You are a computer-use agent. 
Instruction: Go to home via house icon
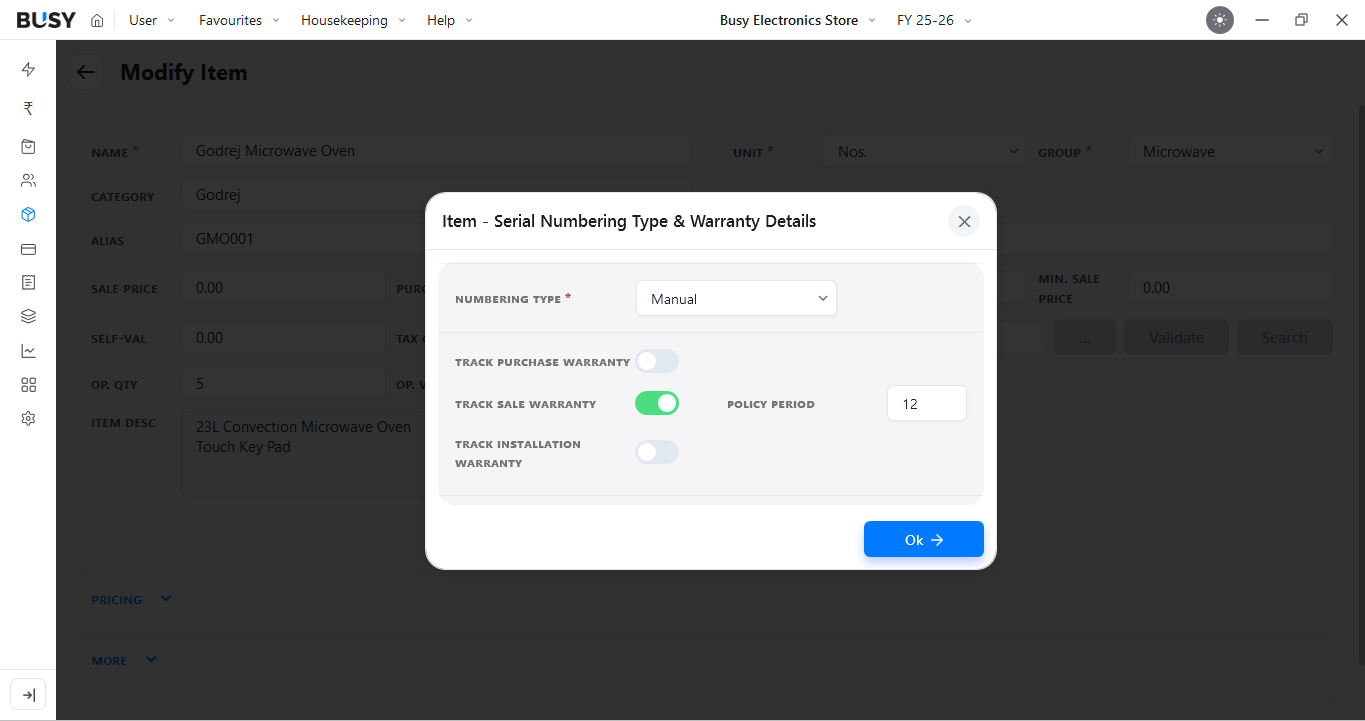(x=97, y=20)
